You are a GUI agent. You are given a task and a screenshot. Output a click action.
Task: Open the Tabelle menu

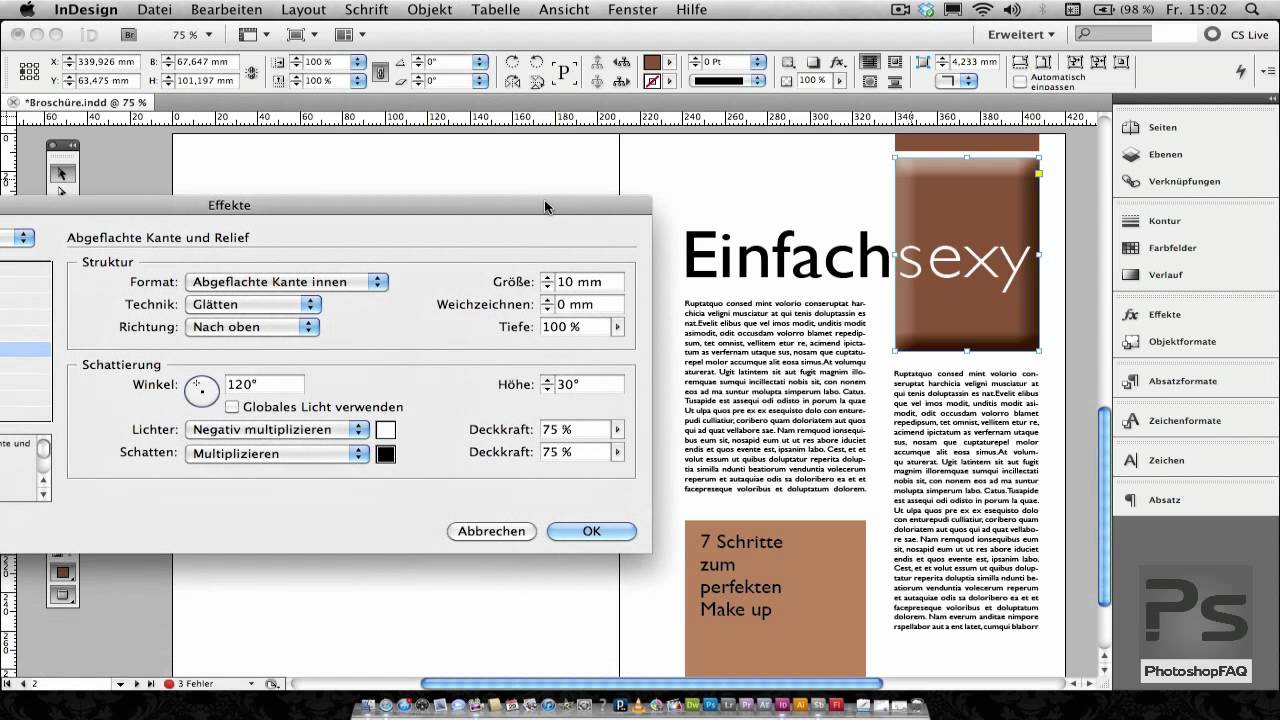click(495, 10)
